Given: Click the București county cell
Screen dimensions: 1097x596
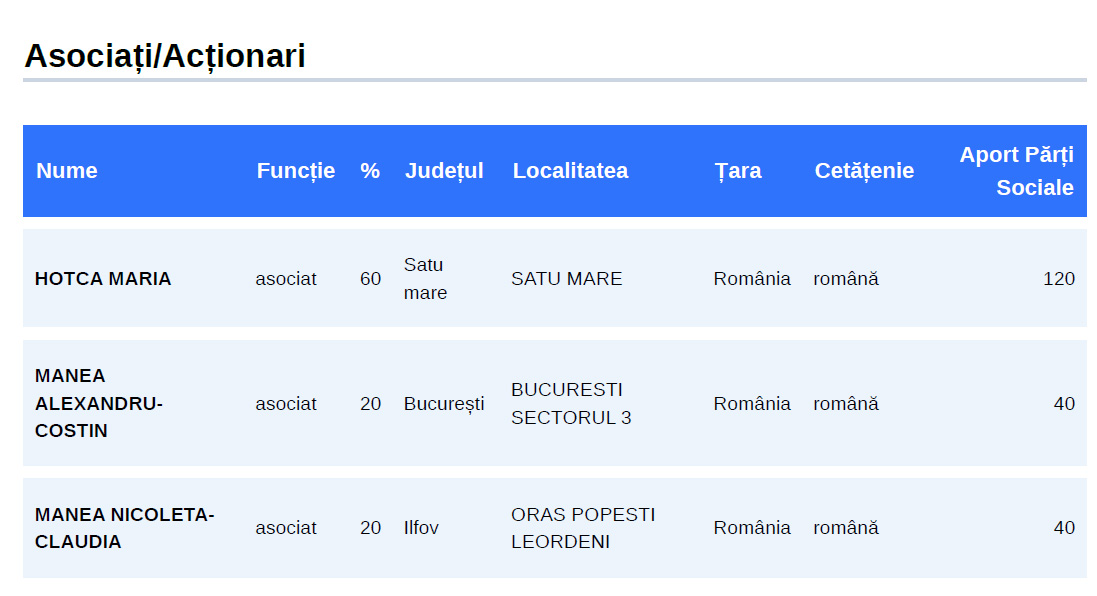Looking at the screenshot, I should (x=443, y=403).
